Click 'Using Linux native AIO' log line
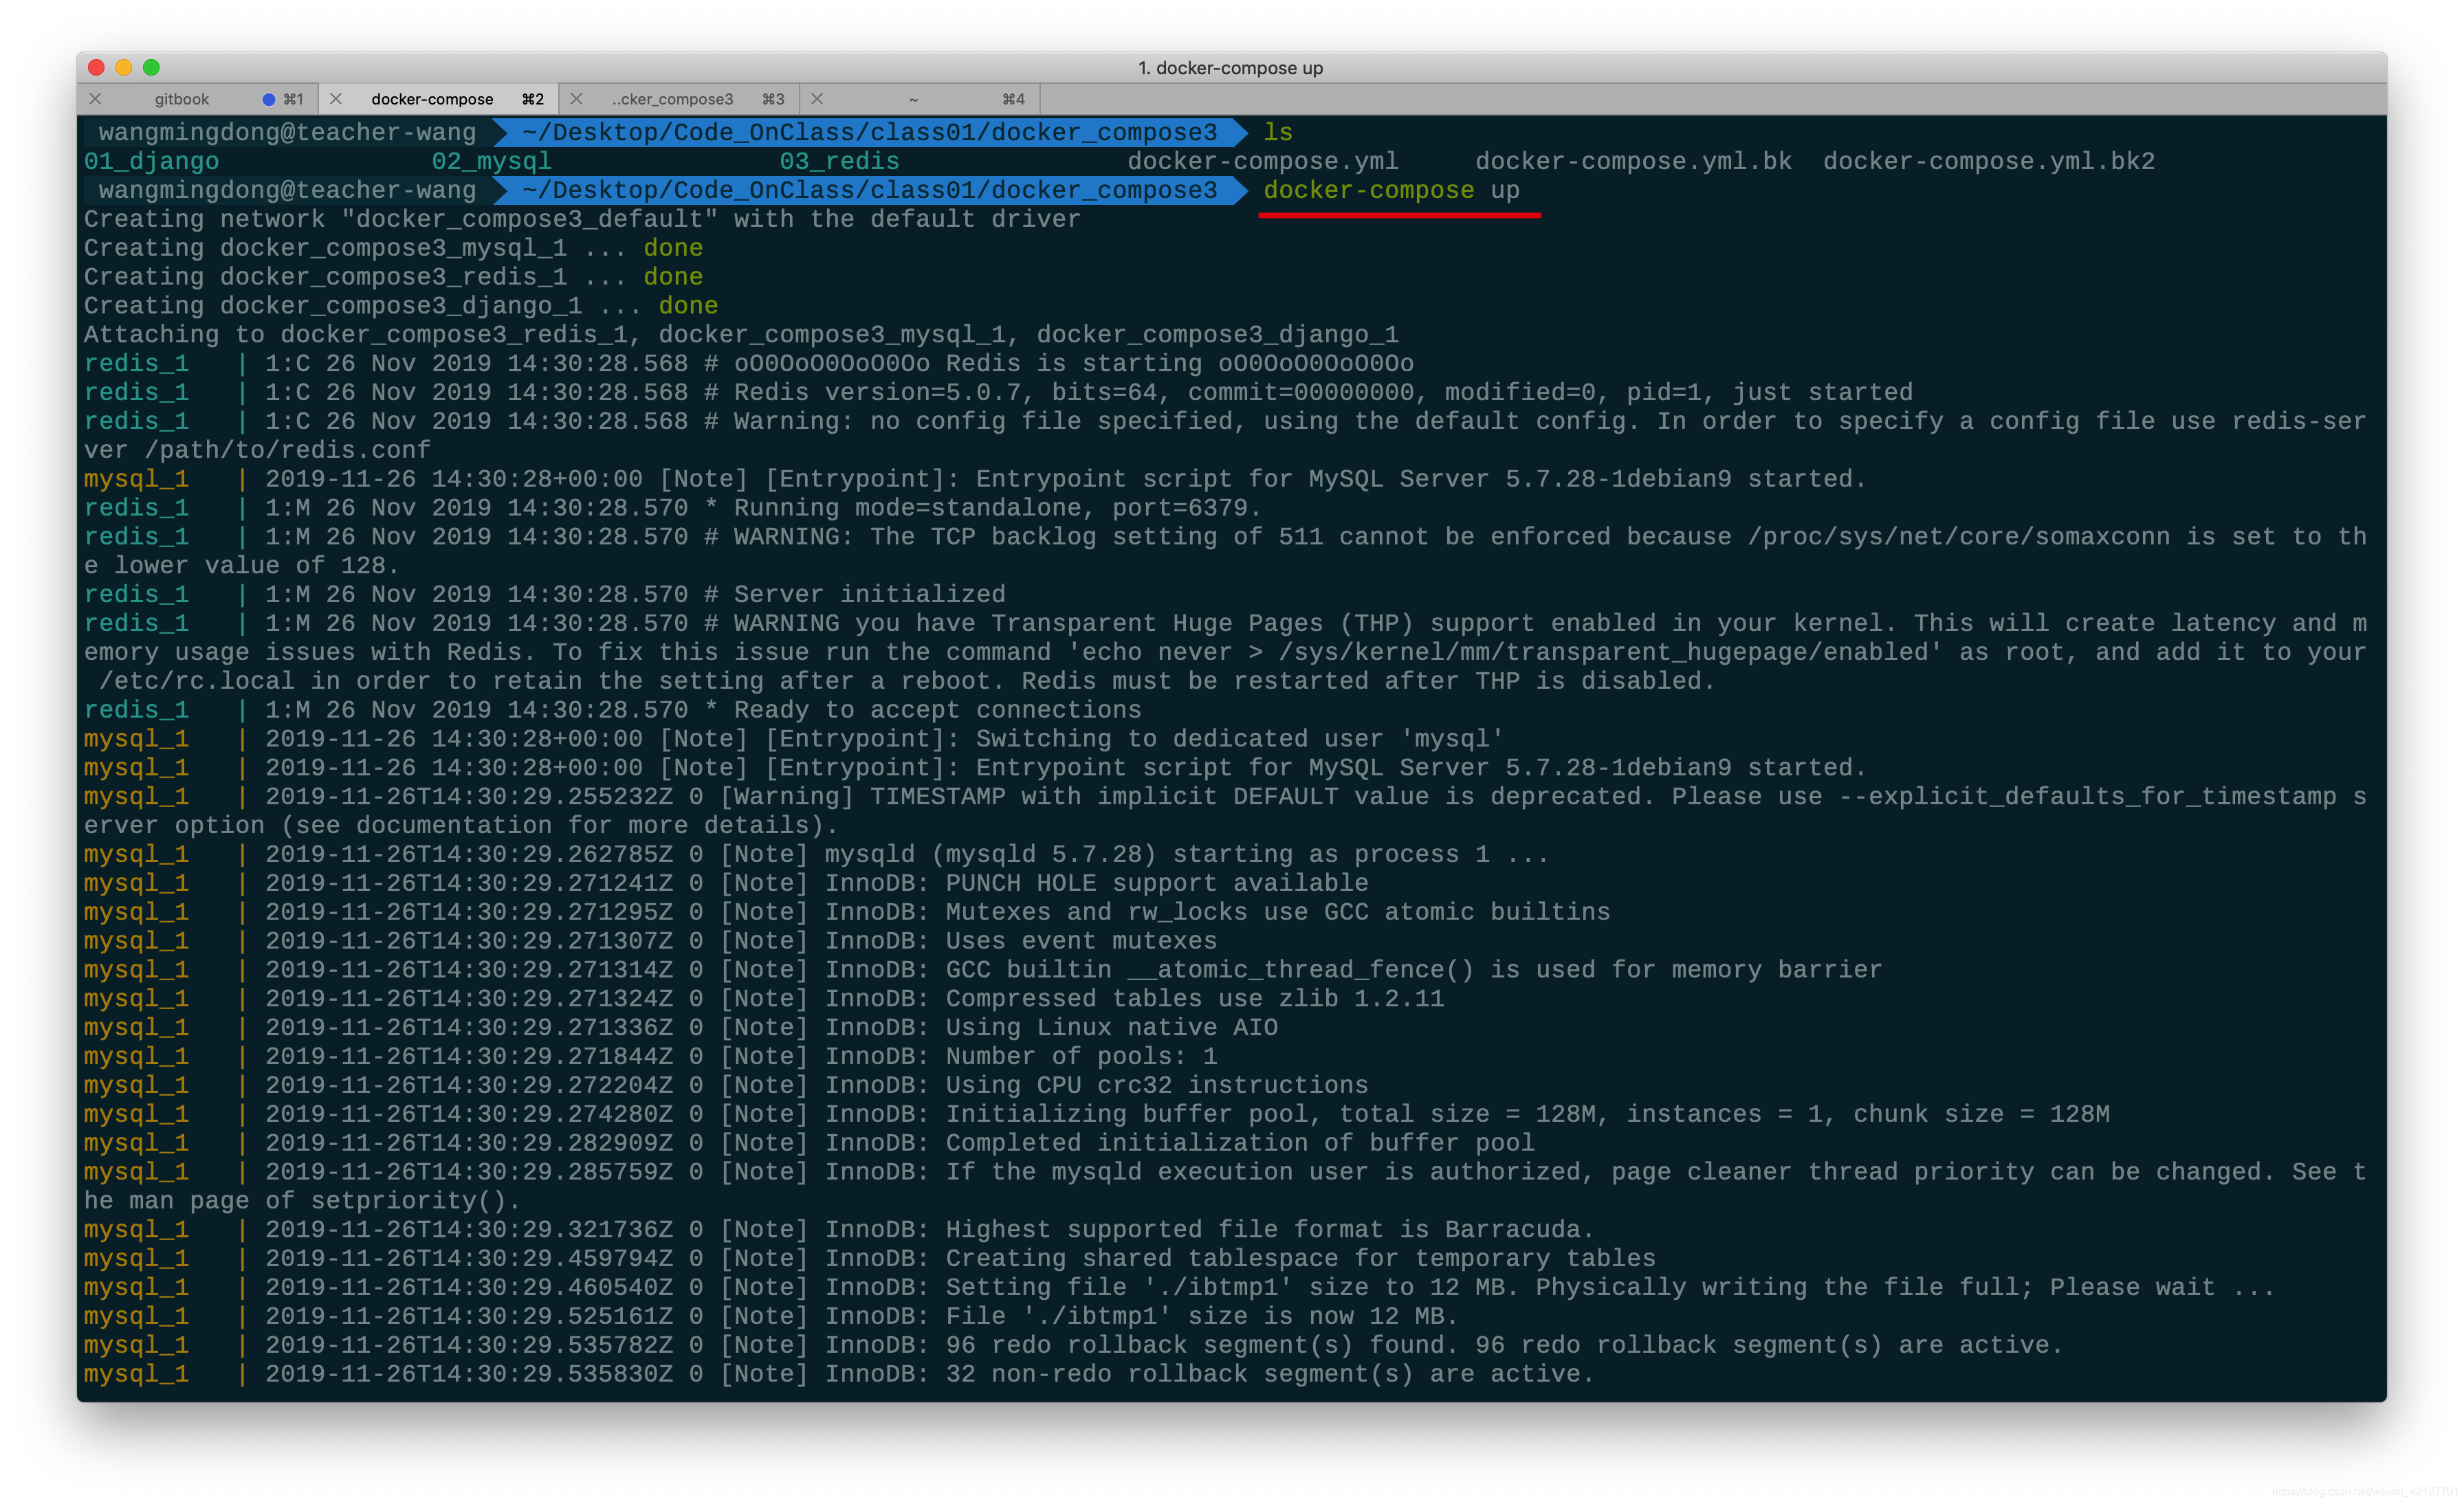The height and width of the screenshot is (1504, 2464). pyautogui.click(x=681, y=1028)
